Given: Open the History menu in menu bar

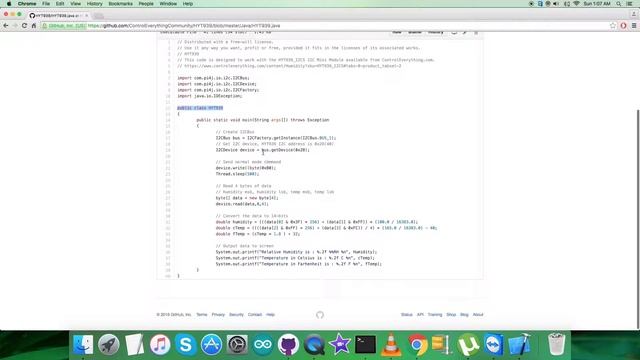Looking at the screenshot, I should click(x=94, y=4).
